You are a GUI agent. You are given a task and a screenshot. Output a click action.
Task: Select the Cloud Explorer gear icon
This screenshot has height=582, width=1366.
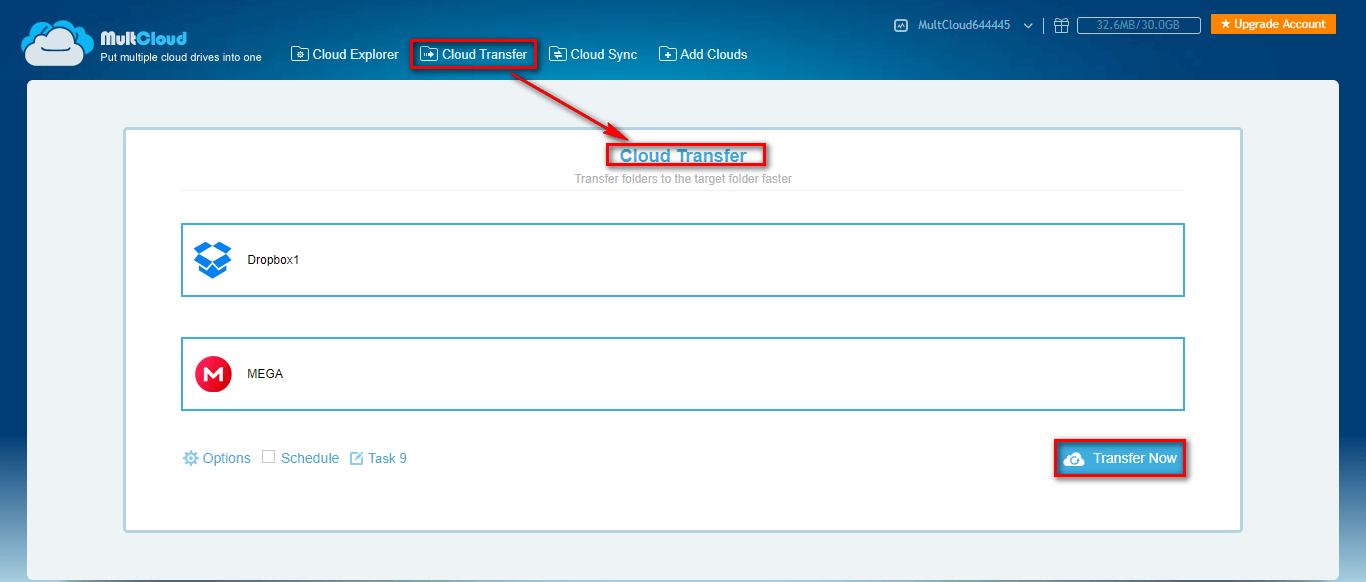[300, 54]
